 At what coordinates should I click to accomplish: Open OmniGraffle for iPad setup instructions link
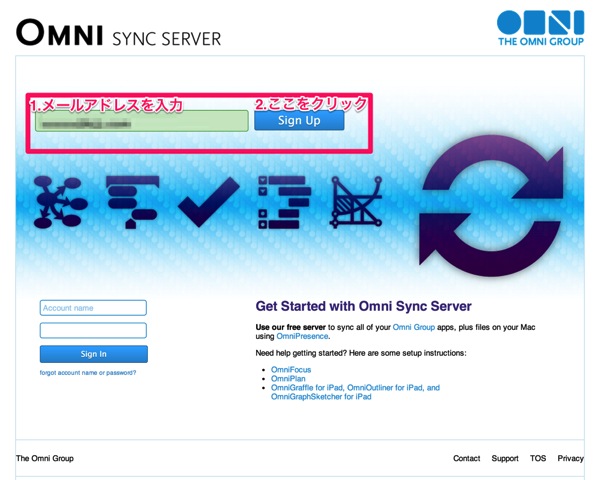click(355, 392)
